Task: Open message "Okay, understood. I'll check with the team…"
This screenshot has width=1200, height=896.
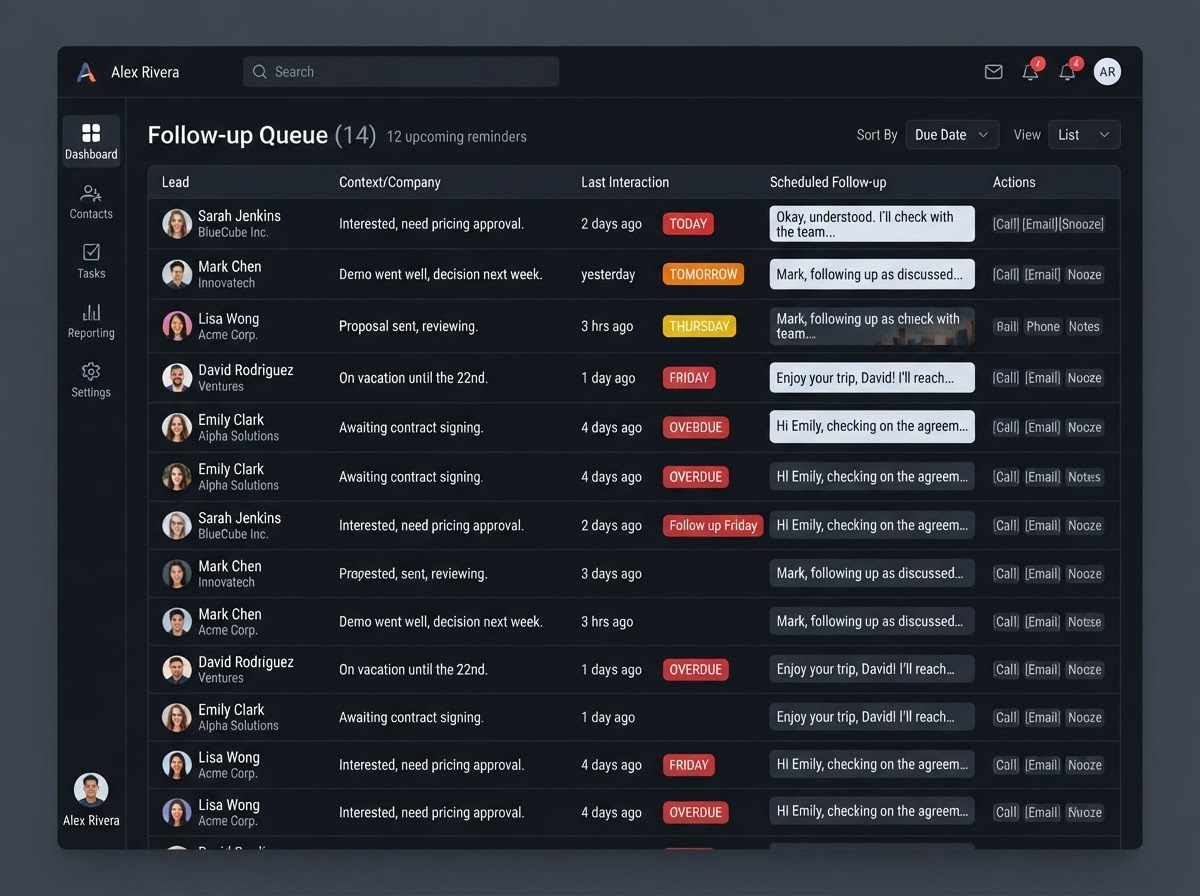Action: [872, 224]
